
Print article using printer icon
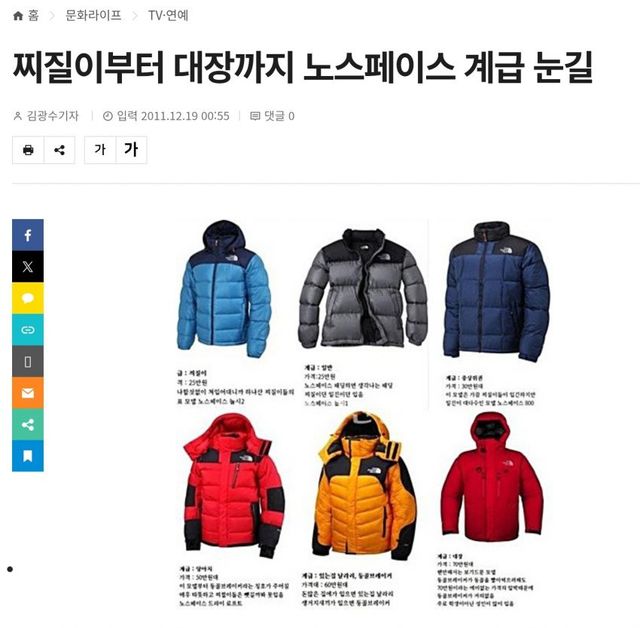pyautogui.click(x=28, y=150)
